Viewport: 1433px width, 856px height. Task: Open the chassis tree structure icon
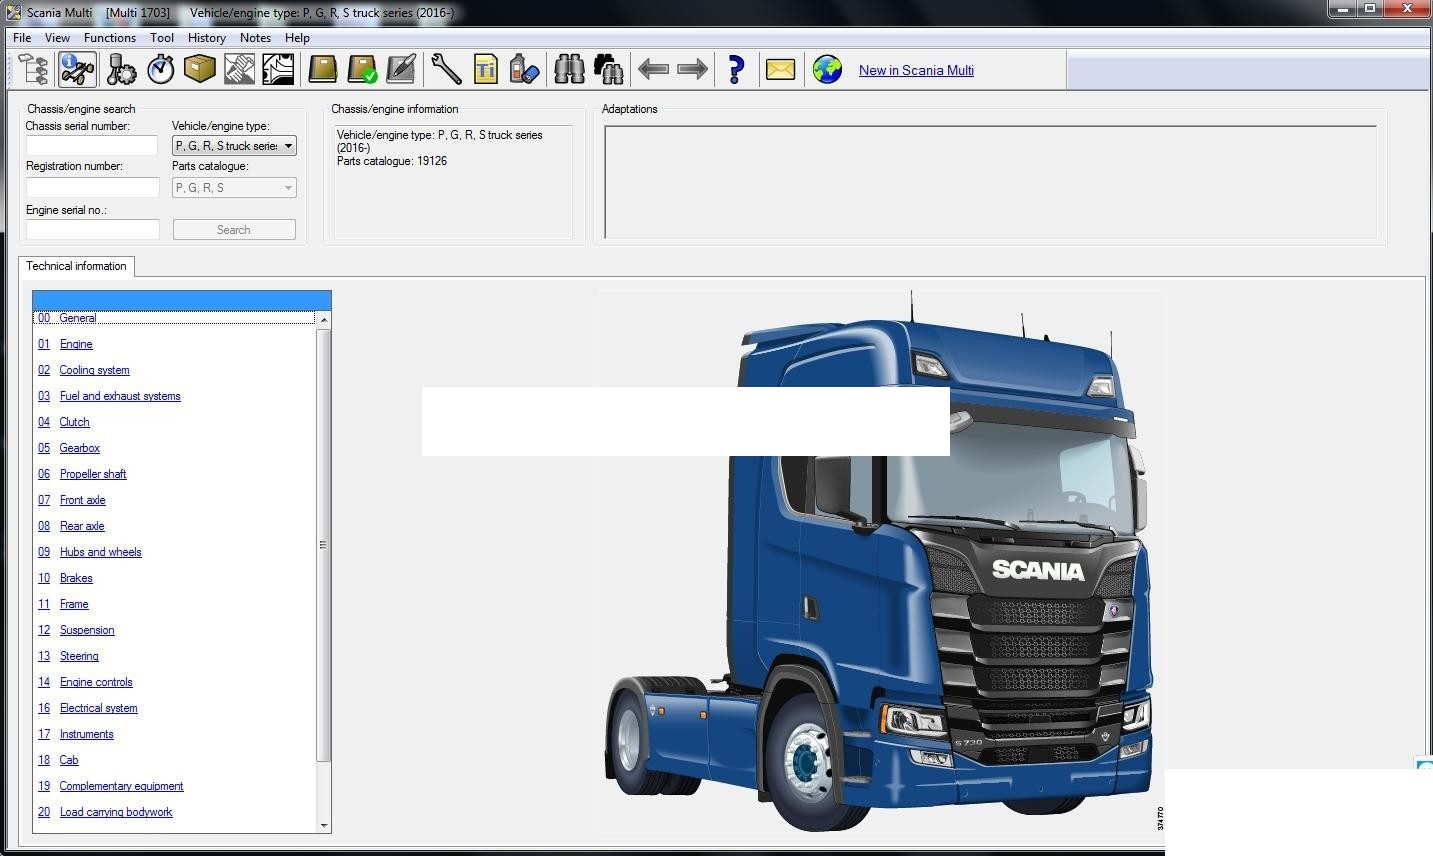(32, 69)
